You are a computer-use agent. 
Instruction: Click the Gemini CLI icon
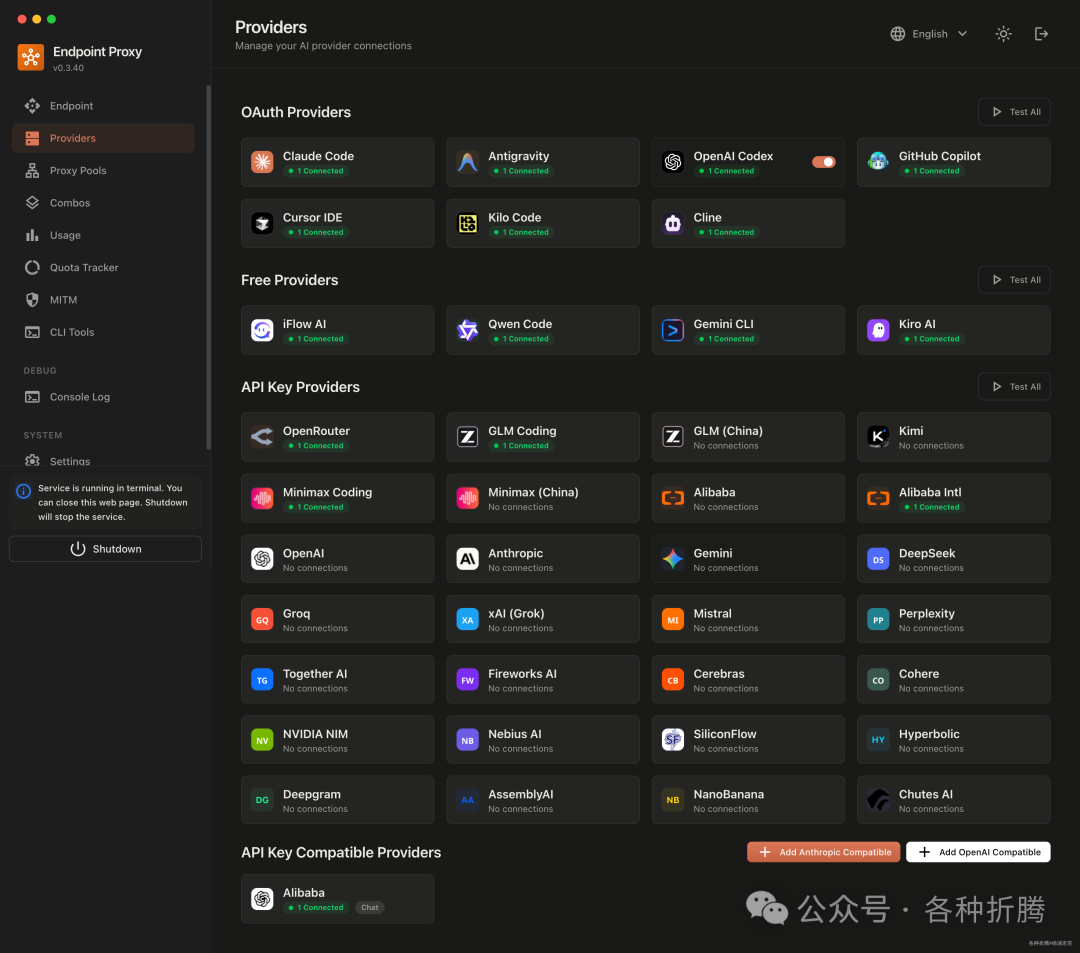(x=672, y=330)
